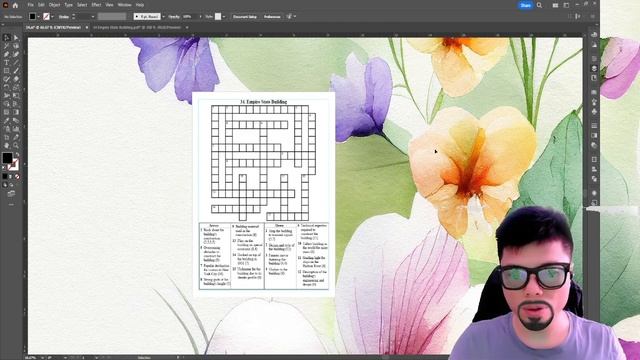Select the Paintbrush tool
Viewport: 640px width, 360px height.
pyautogui.click(x=16, y=71)
